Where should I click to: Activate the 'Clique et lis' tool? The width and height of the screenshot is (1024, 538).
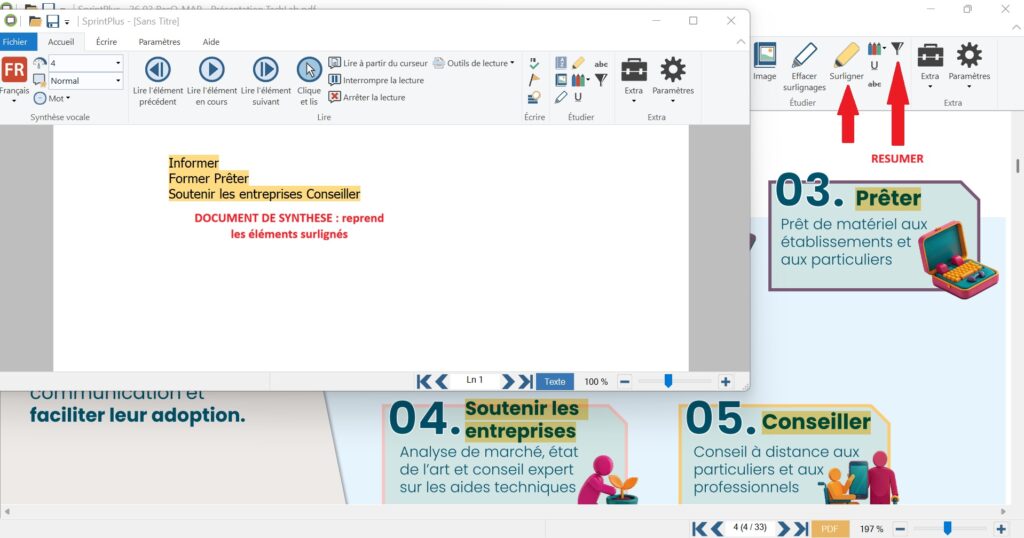[x=309, y=69]
